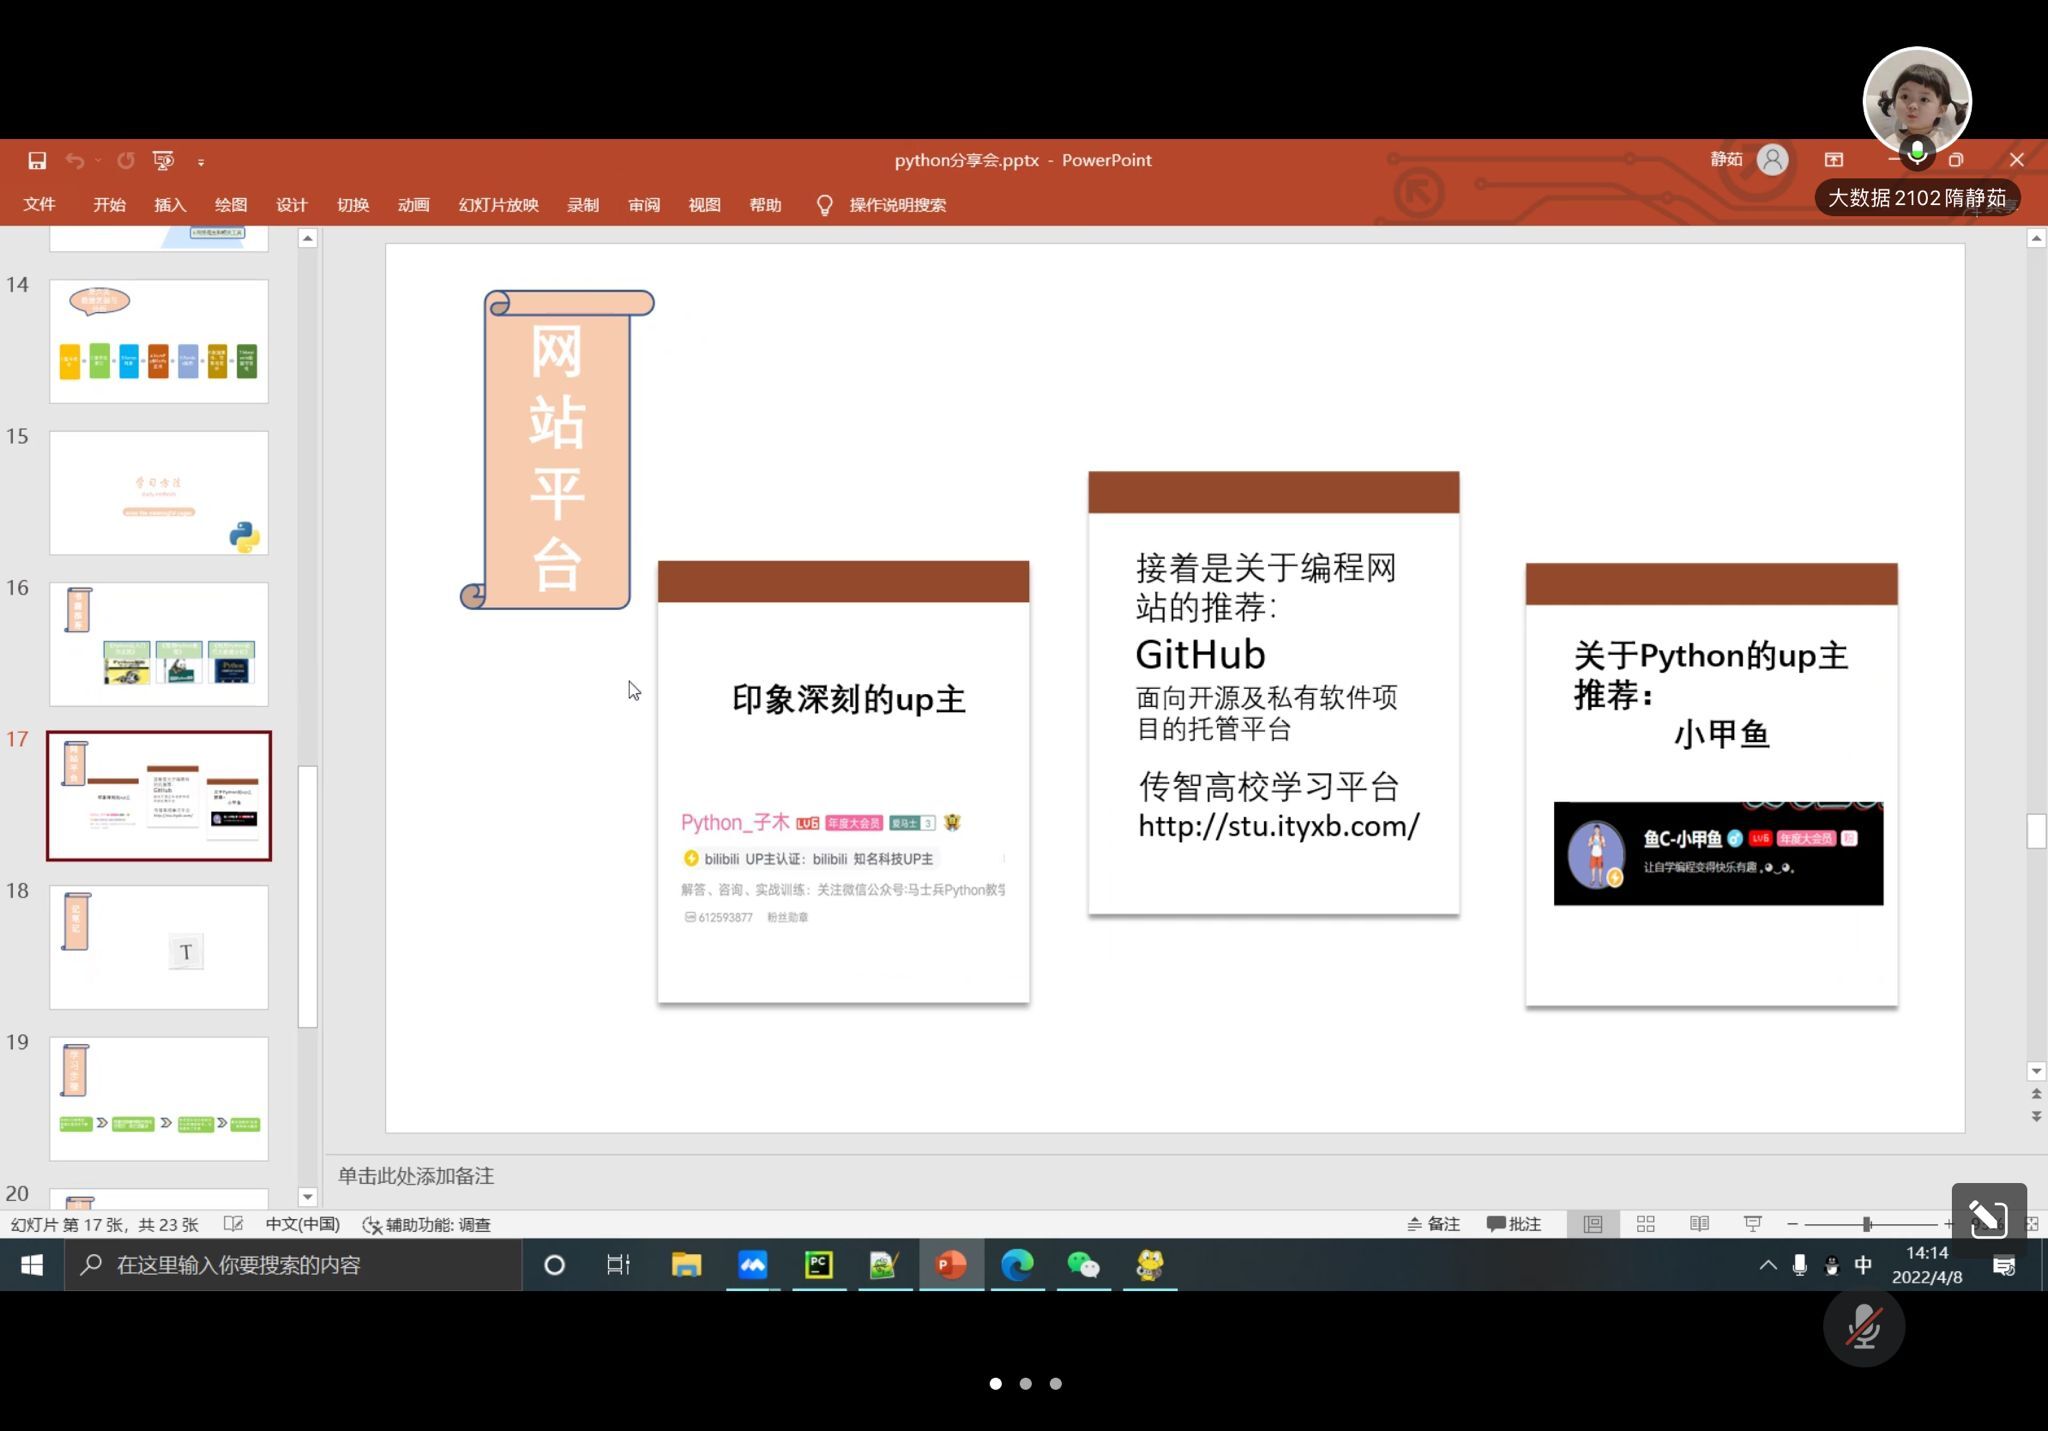Click the spell check icon in status bar
The image size is (2048, 1431).
233,1224
